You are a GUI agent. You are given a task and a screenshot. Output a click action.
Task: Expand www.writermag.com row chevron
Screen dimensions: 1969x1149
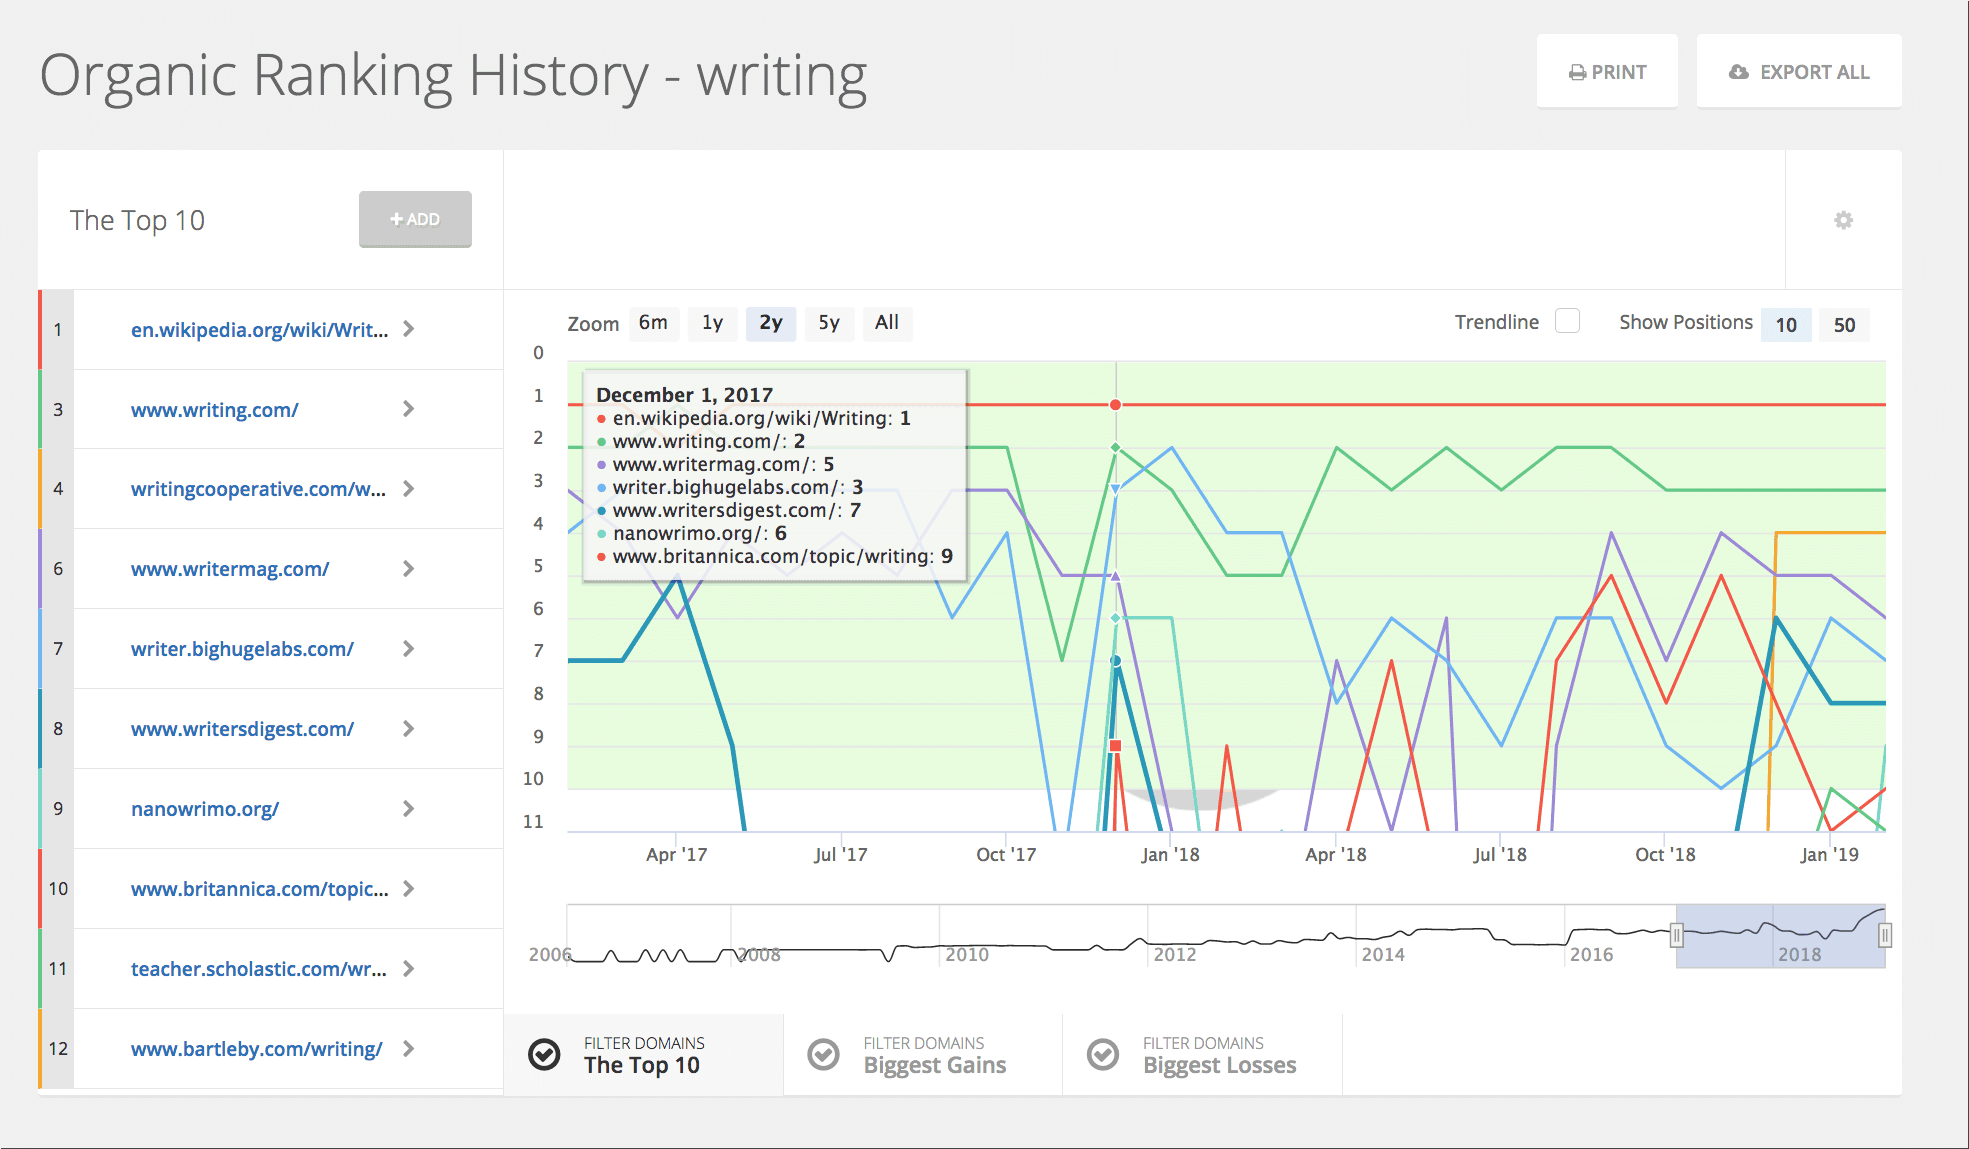(408, 569)
